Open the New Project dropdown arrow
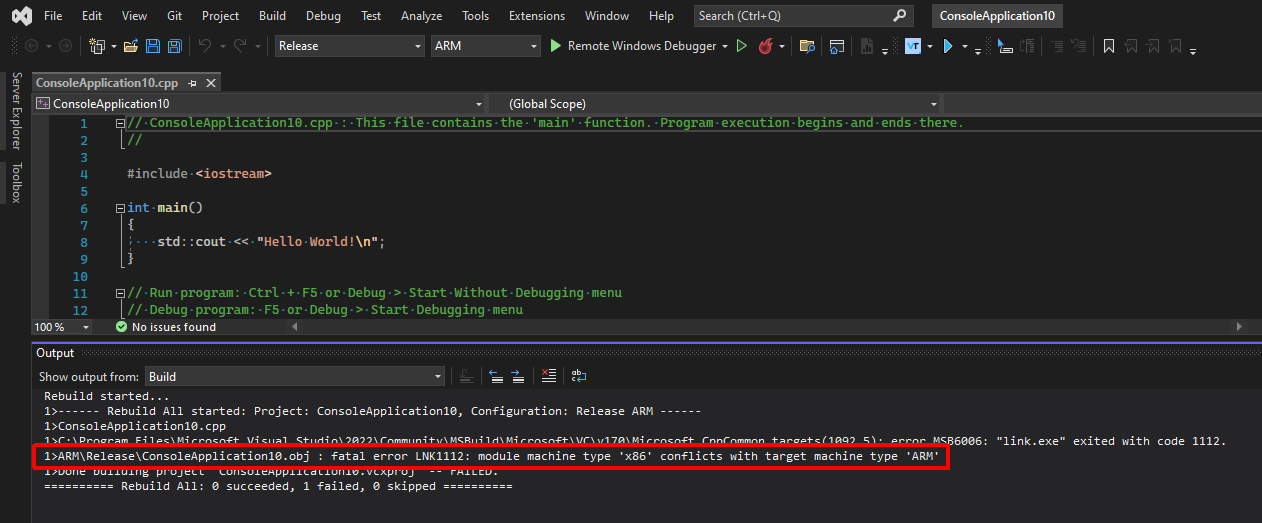This screenshot has height=523, width=1262. coord(113,46)
